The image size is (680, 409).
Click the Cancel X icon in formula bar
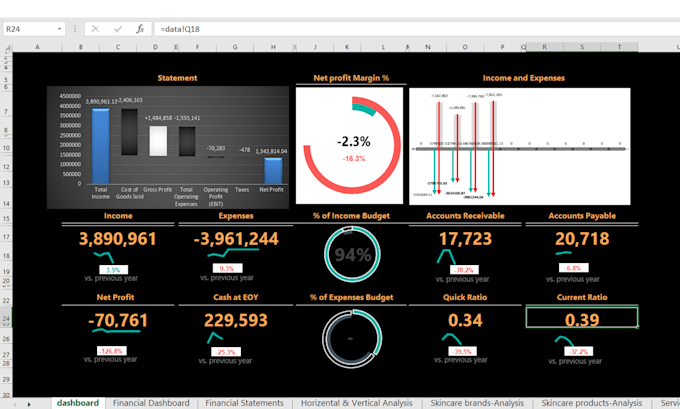(95, 29)
